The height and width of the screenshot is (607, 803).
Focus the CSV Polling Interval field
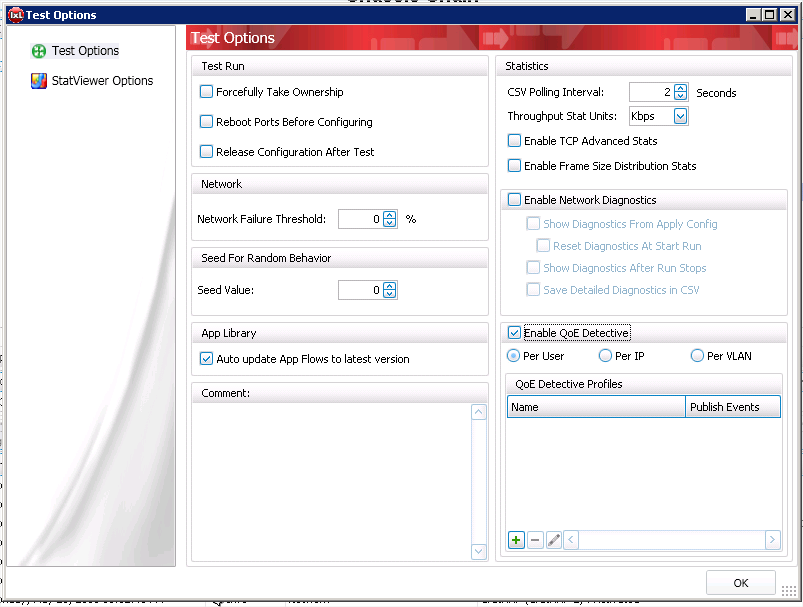pyautogui.click(x=651, y=92)
